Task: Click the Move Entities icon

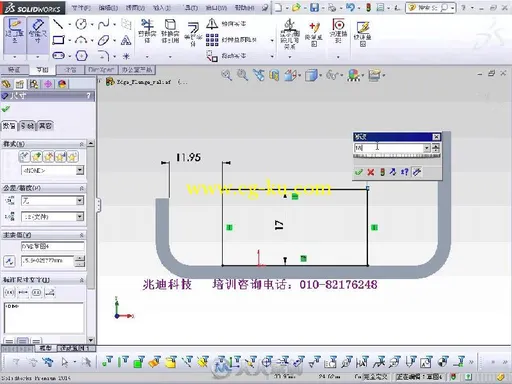Action: tap(212, 56)
